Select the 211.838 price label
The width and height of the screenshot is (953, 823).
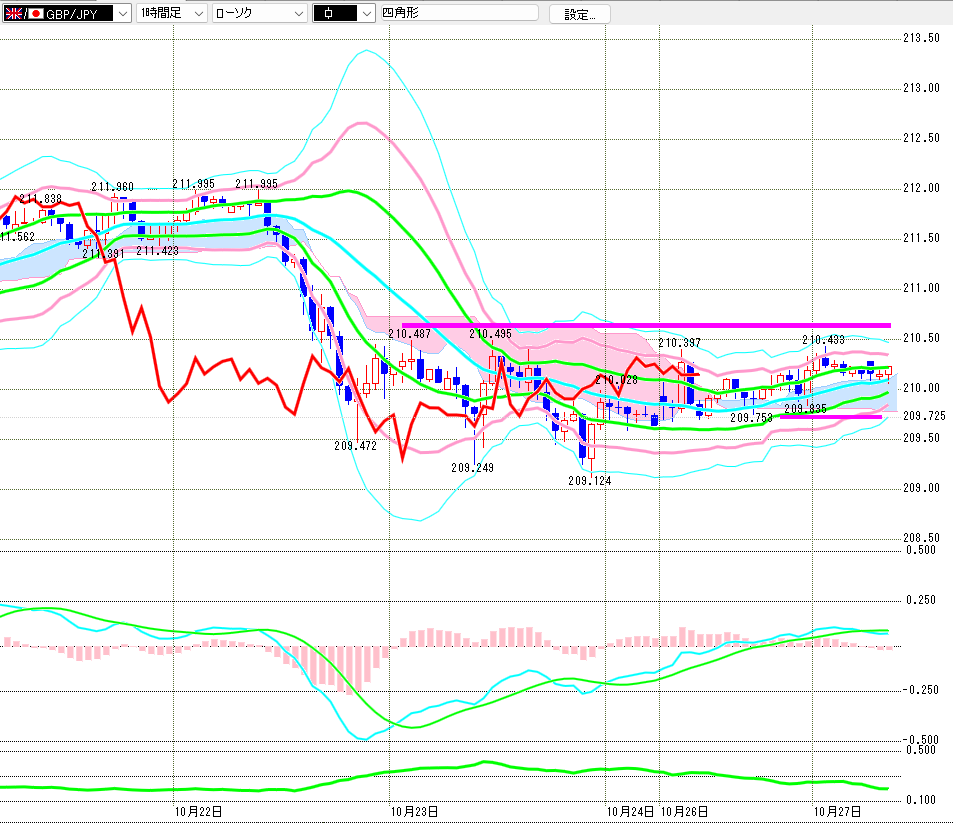pyautogui.click(x=41, y=199)
